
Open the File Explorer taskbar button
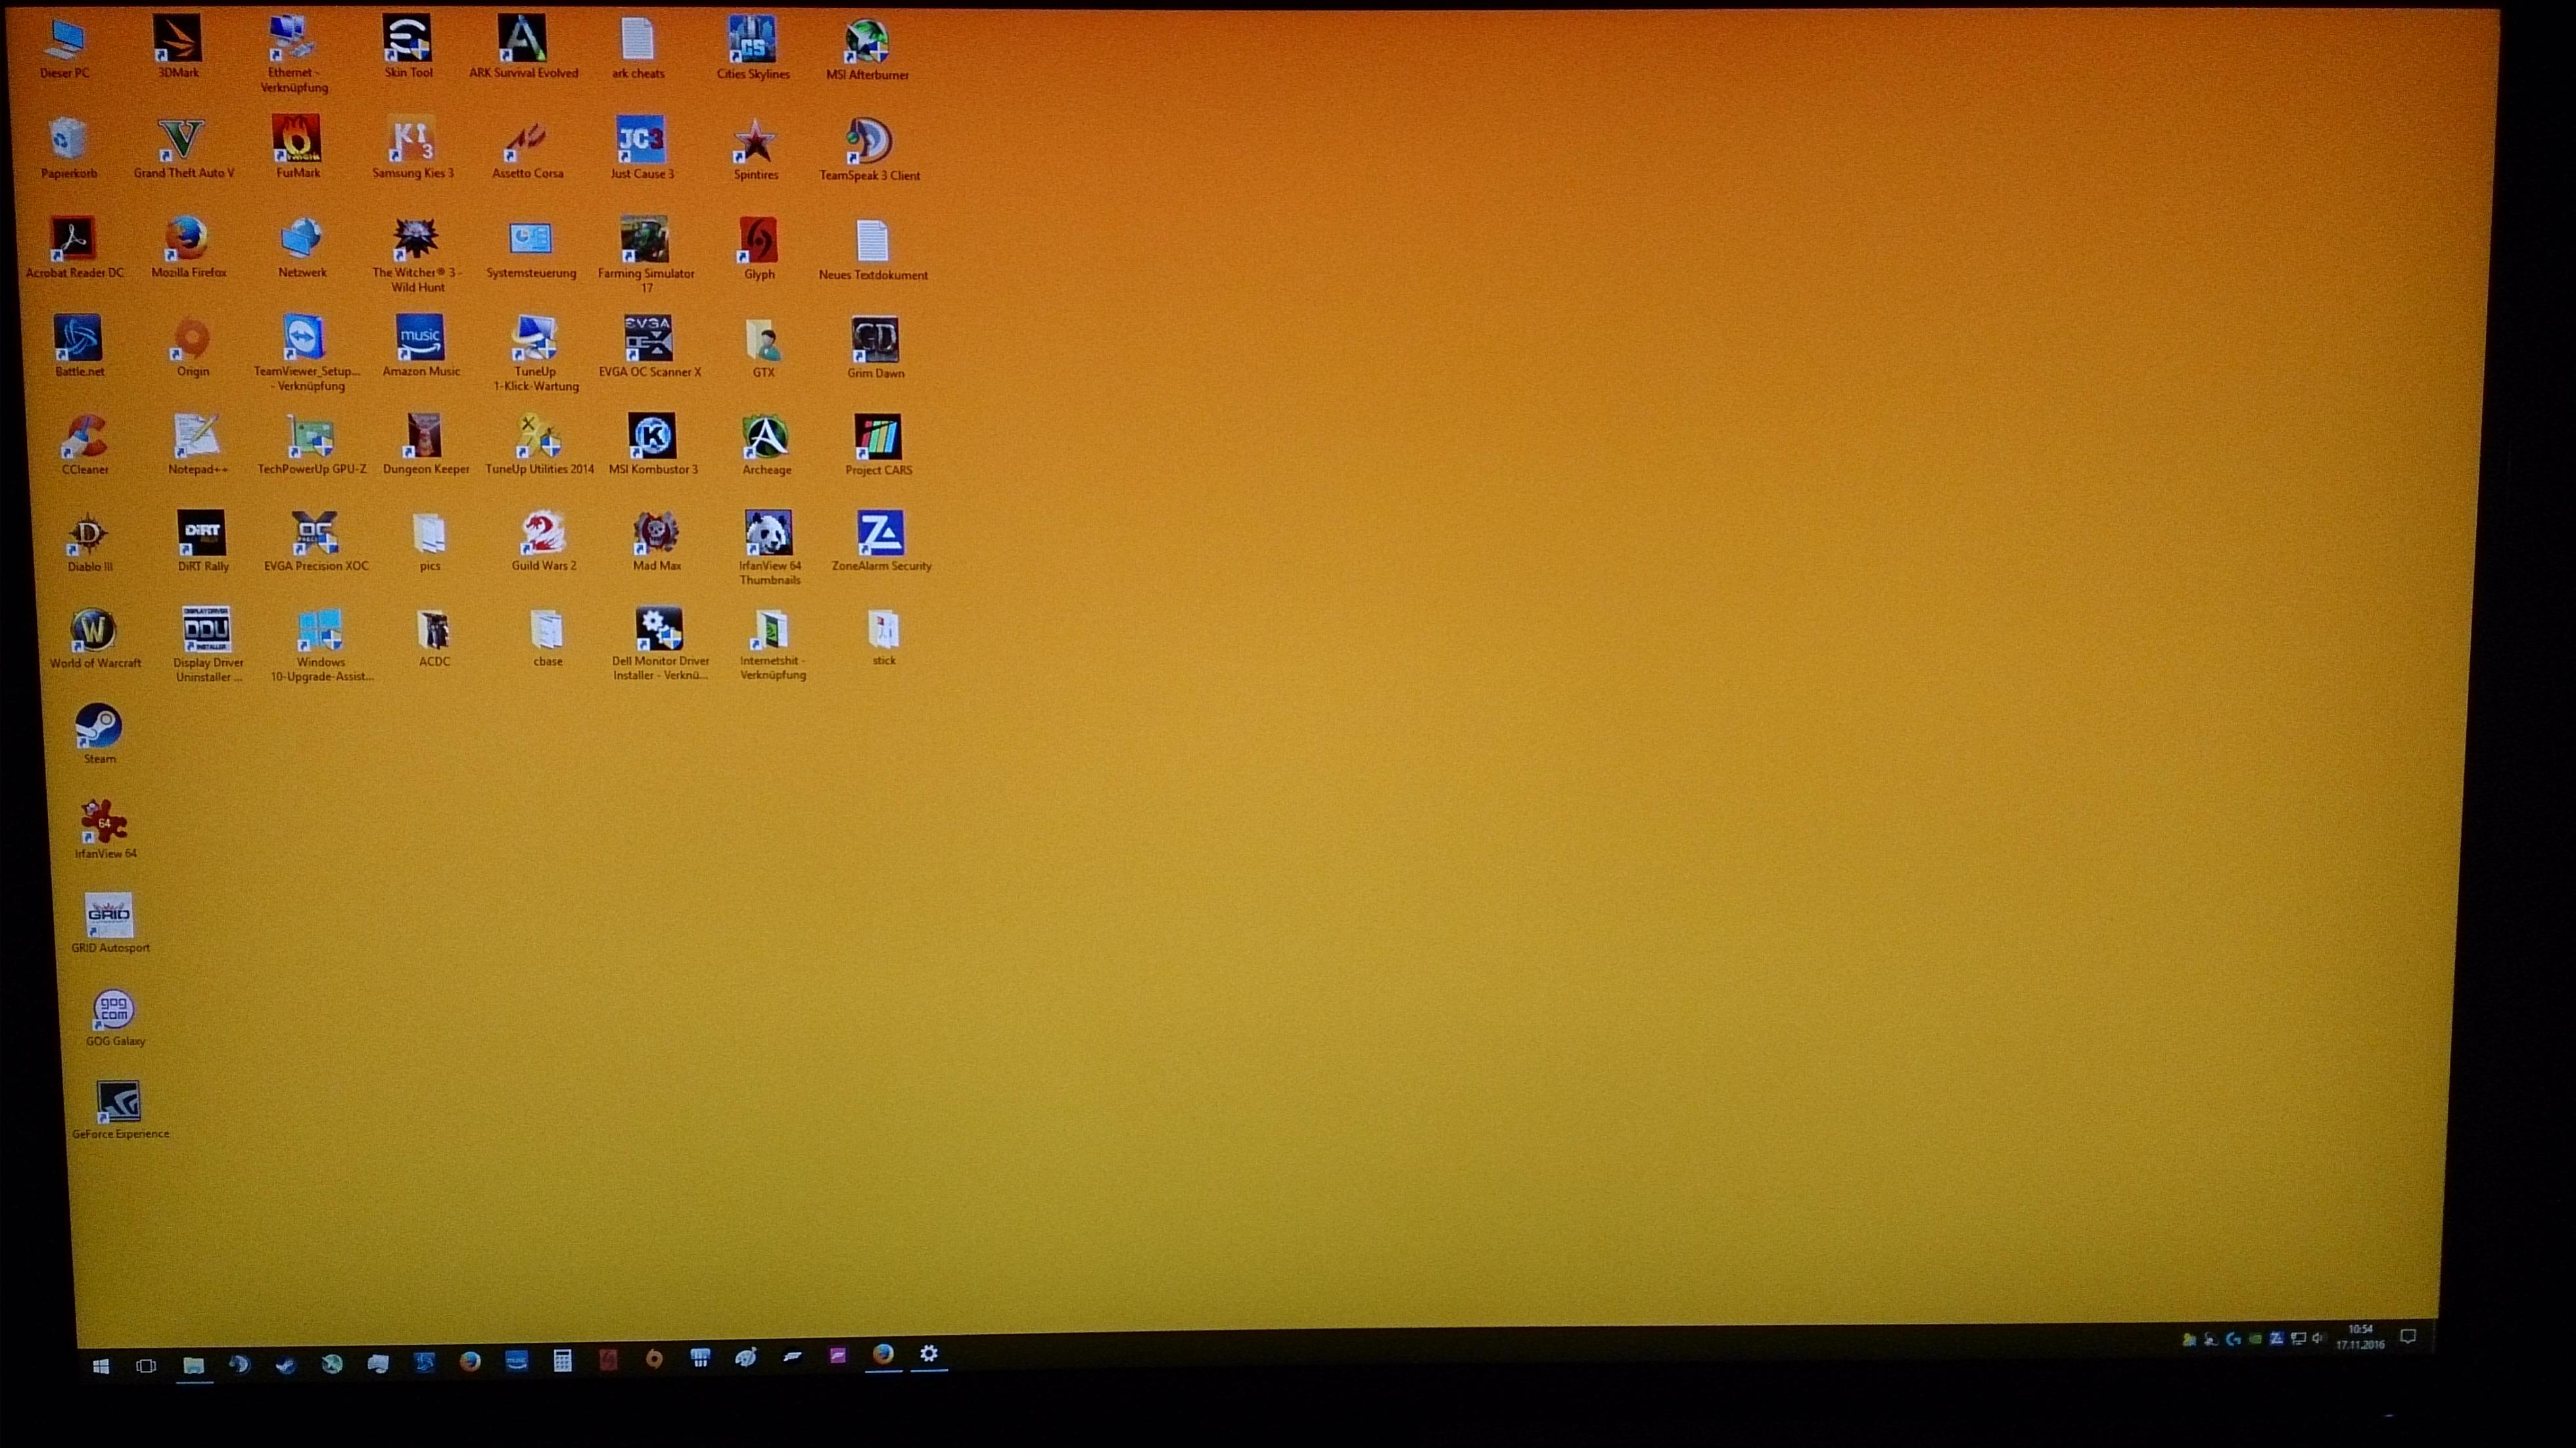click(x=194, y=1365)
